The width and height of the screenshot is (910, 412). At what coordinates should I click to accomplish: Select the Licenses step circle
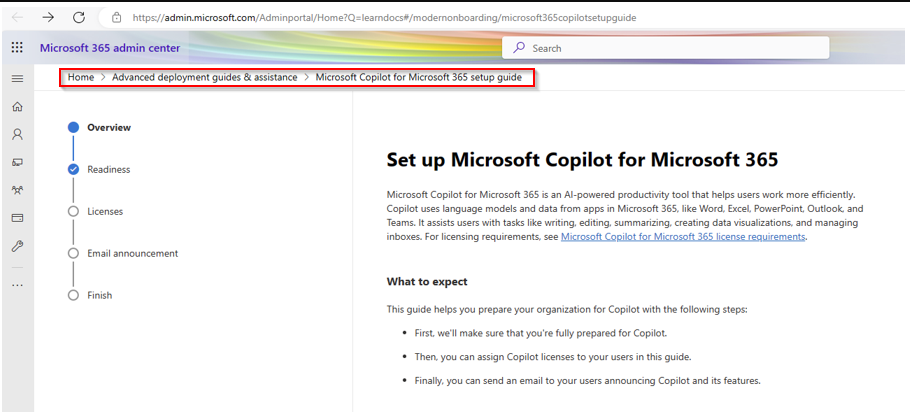coord(73,211)
